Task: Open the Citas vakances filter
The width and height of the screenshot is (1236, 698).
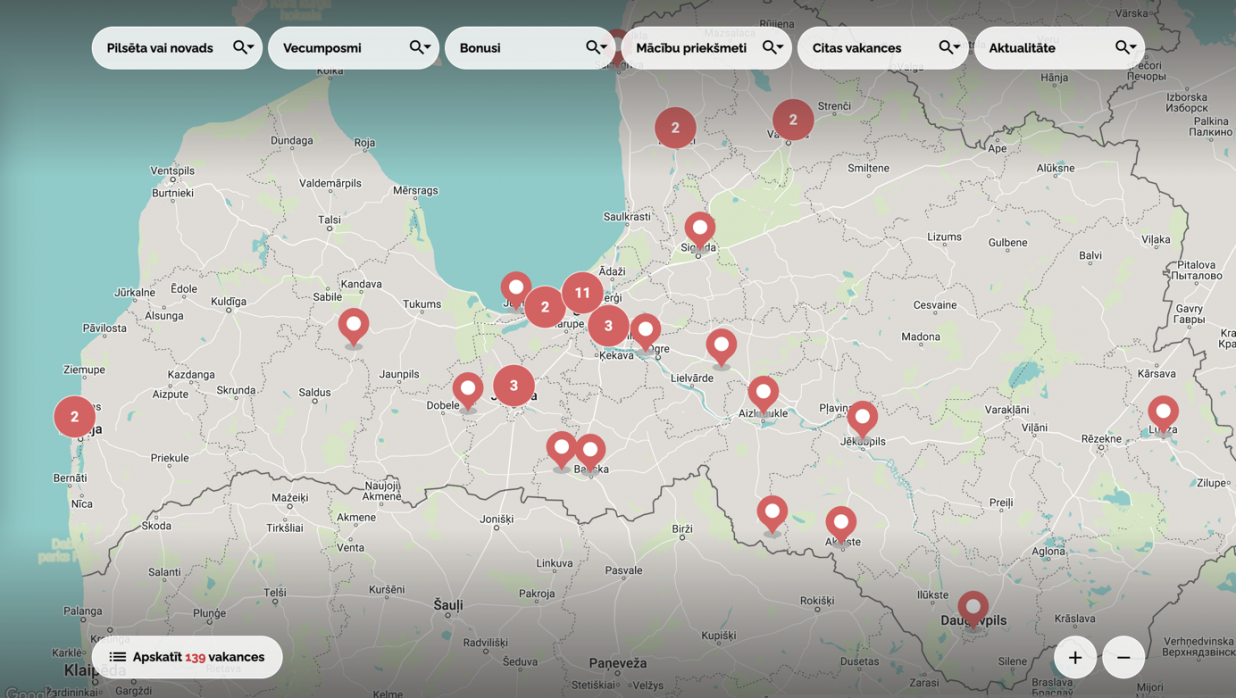Action: coord(882,48)
